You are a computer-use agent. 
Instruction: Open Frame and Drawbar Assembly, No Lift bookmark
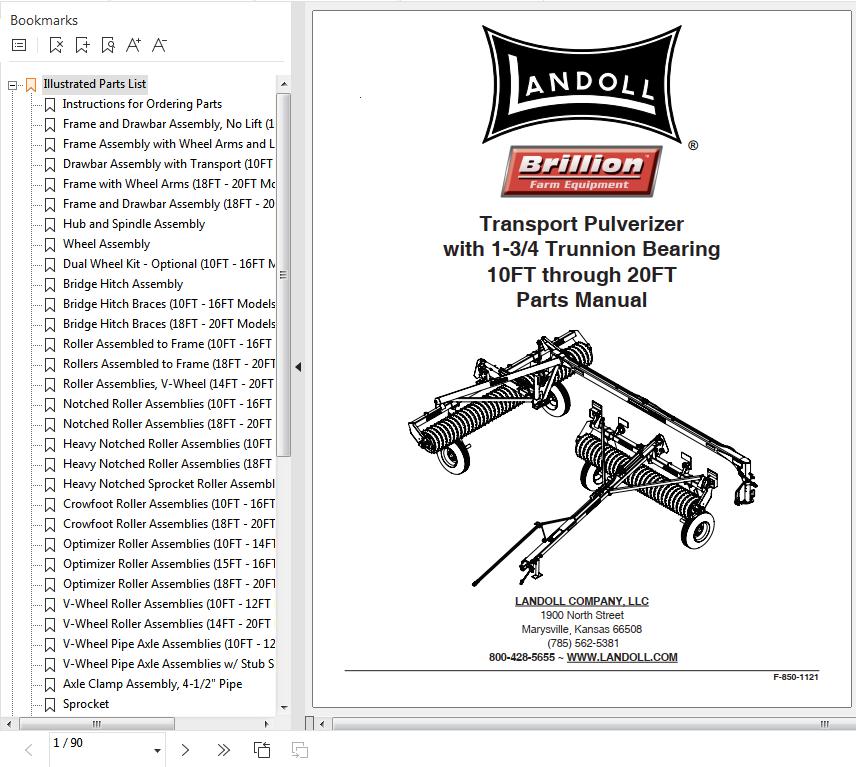coord(168,124)
